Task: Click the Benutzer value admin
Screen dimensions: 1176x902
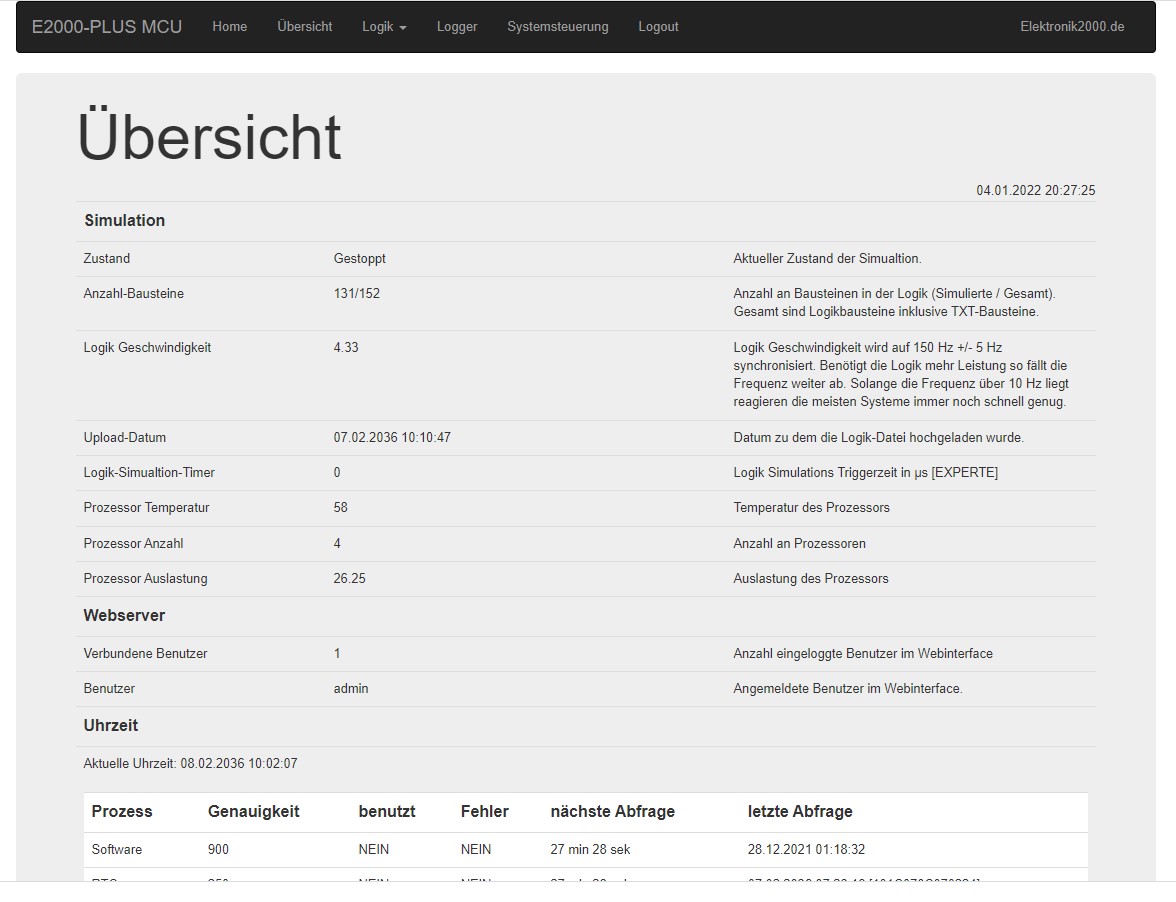Action: [351, 689]
